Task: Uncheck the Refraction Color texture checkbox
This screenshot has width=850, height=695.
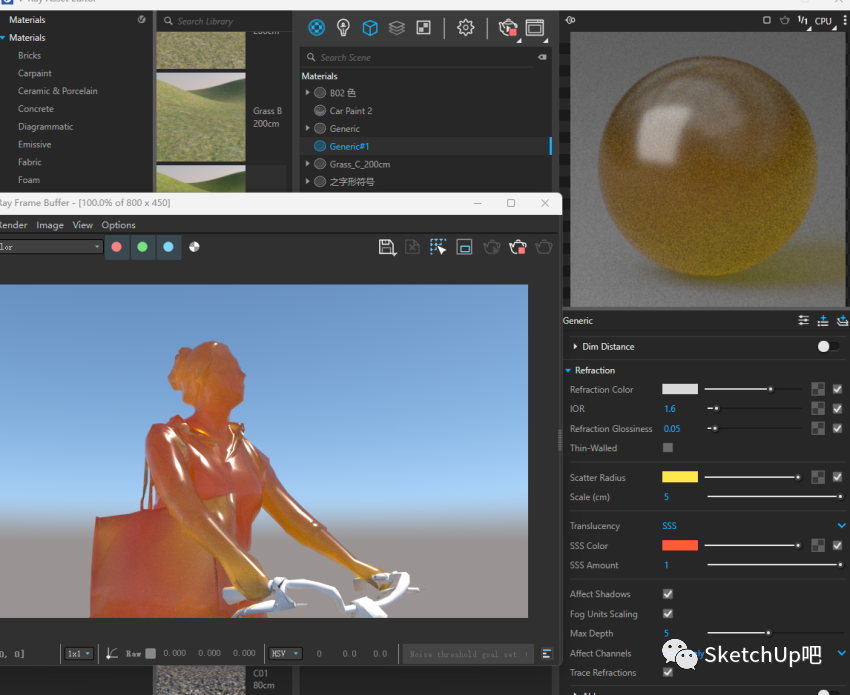Action: coord(838,389)
